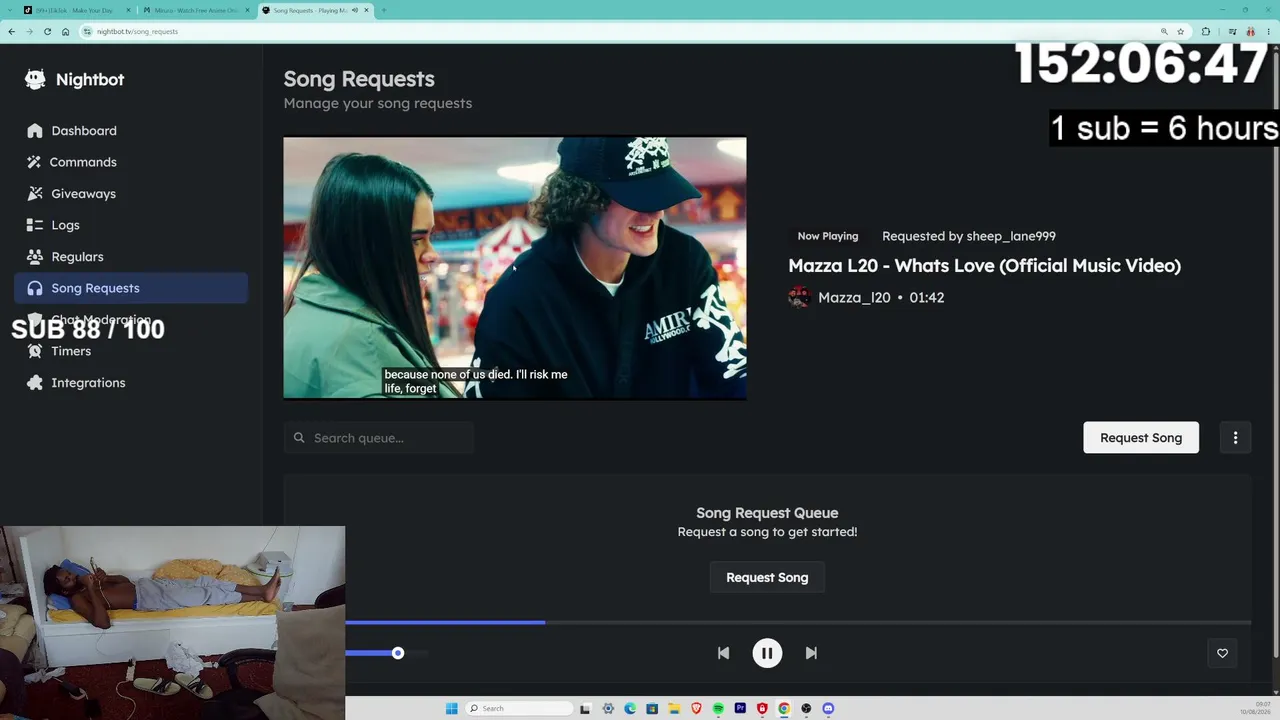The width and height of the screenshot is (1280, 720).
Task: Open OBS Studio from the taskbar
Action: point(806,709)
